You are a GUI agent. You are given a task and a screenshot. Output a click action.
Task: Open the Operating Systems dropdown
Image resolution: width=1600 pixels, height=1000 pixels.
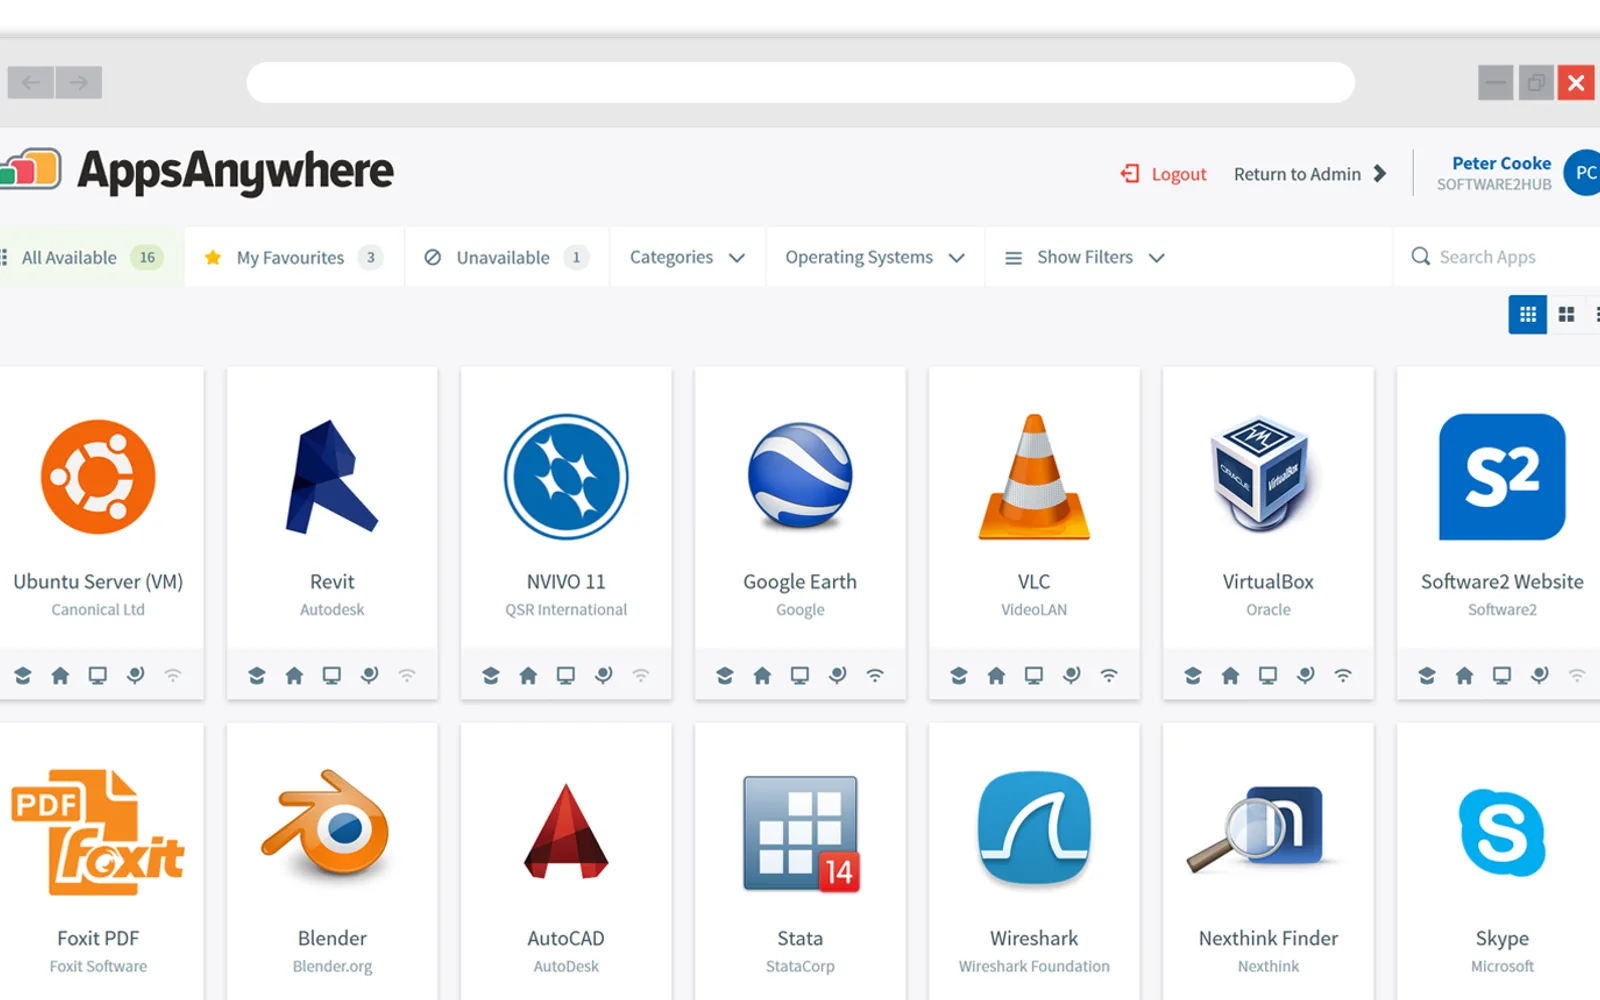[x=875, y=257]
